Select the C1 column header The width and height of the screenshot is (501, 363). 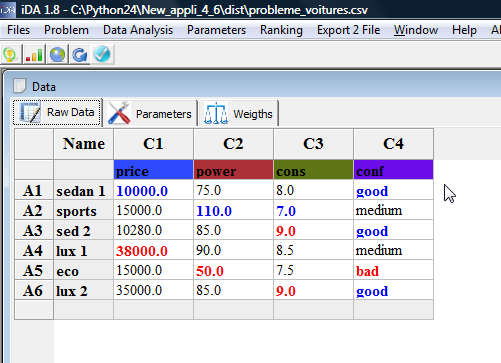[x=154, y=144]
